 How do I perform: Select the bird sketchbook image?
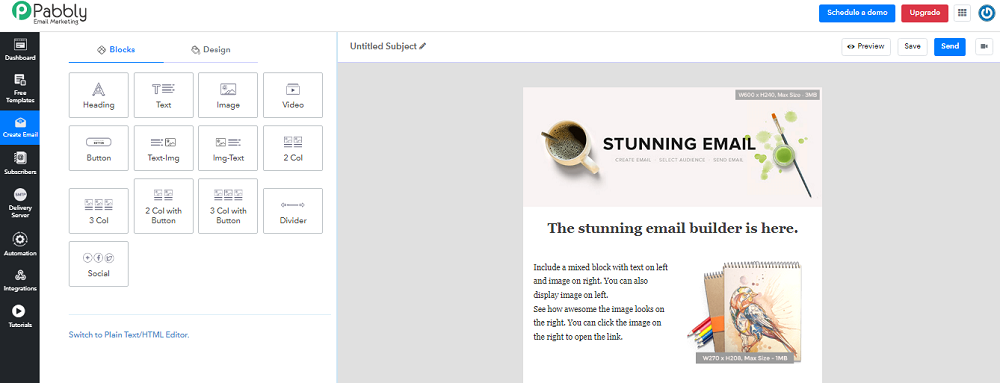pyautogui.click(x=745, y=311)
